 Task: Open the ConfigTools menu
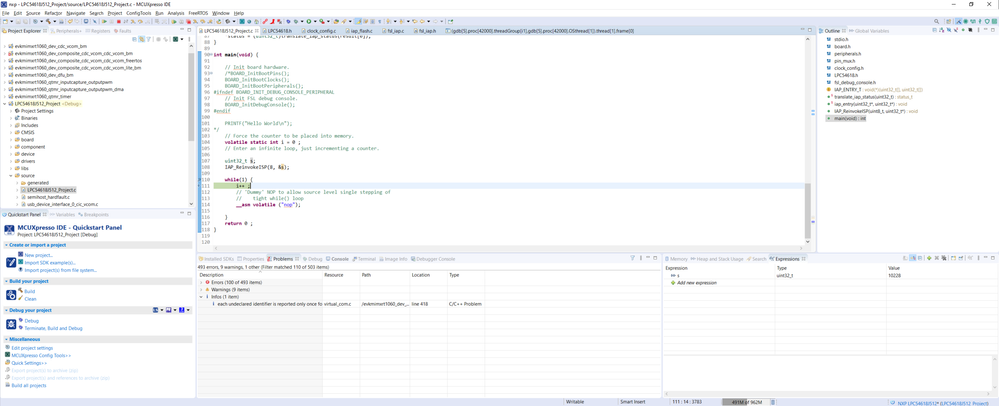point(138,13)
